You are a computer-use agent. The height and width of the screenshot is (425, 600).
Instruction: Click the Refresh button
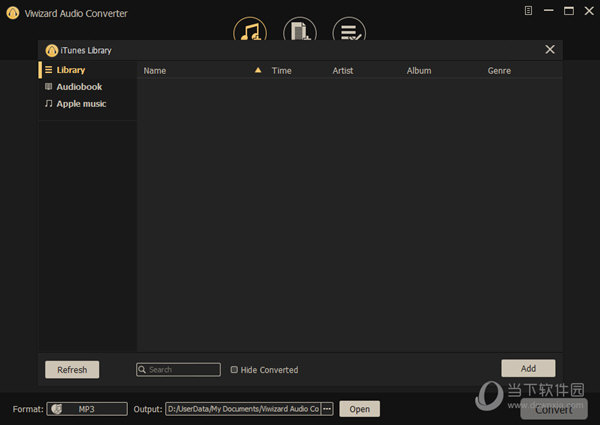(x=72, y=370)
